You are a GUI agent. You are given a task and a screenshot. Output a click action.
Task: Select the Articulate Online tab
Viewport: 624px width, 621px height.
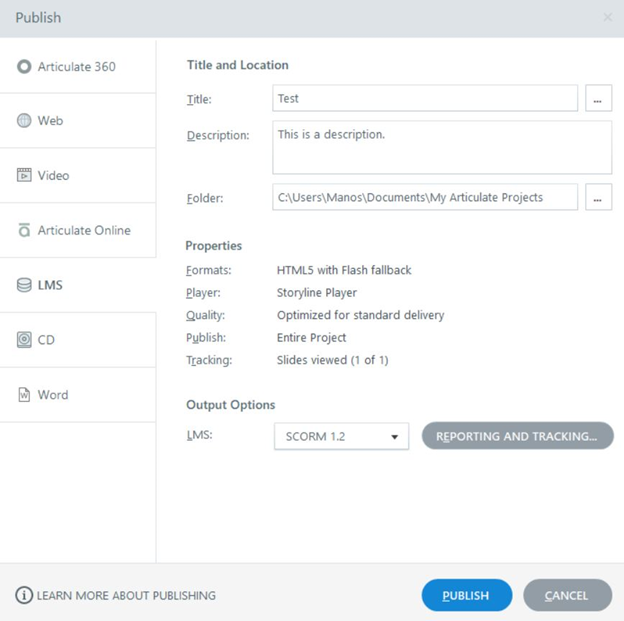78,230
